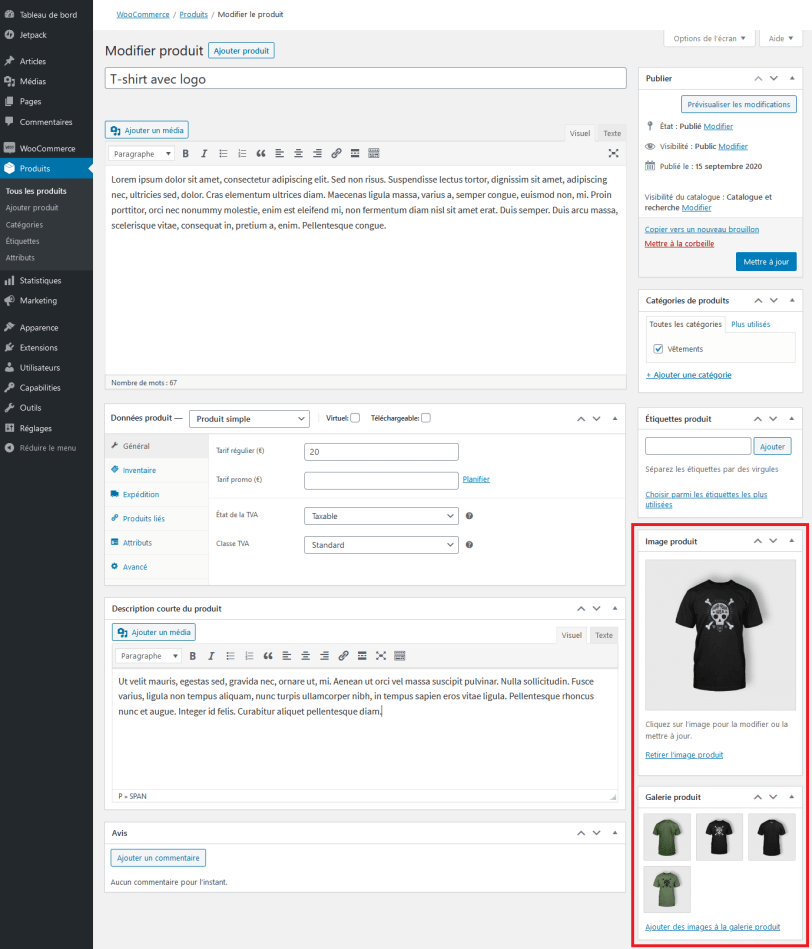Click Retirer l'image produit link
Image resolution: width=812 pixels, height=949 pixels.
[684, 755]
